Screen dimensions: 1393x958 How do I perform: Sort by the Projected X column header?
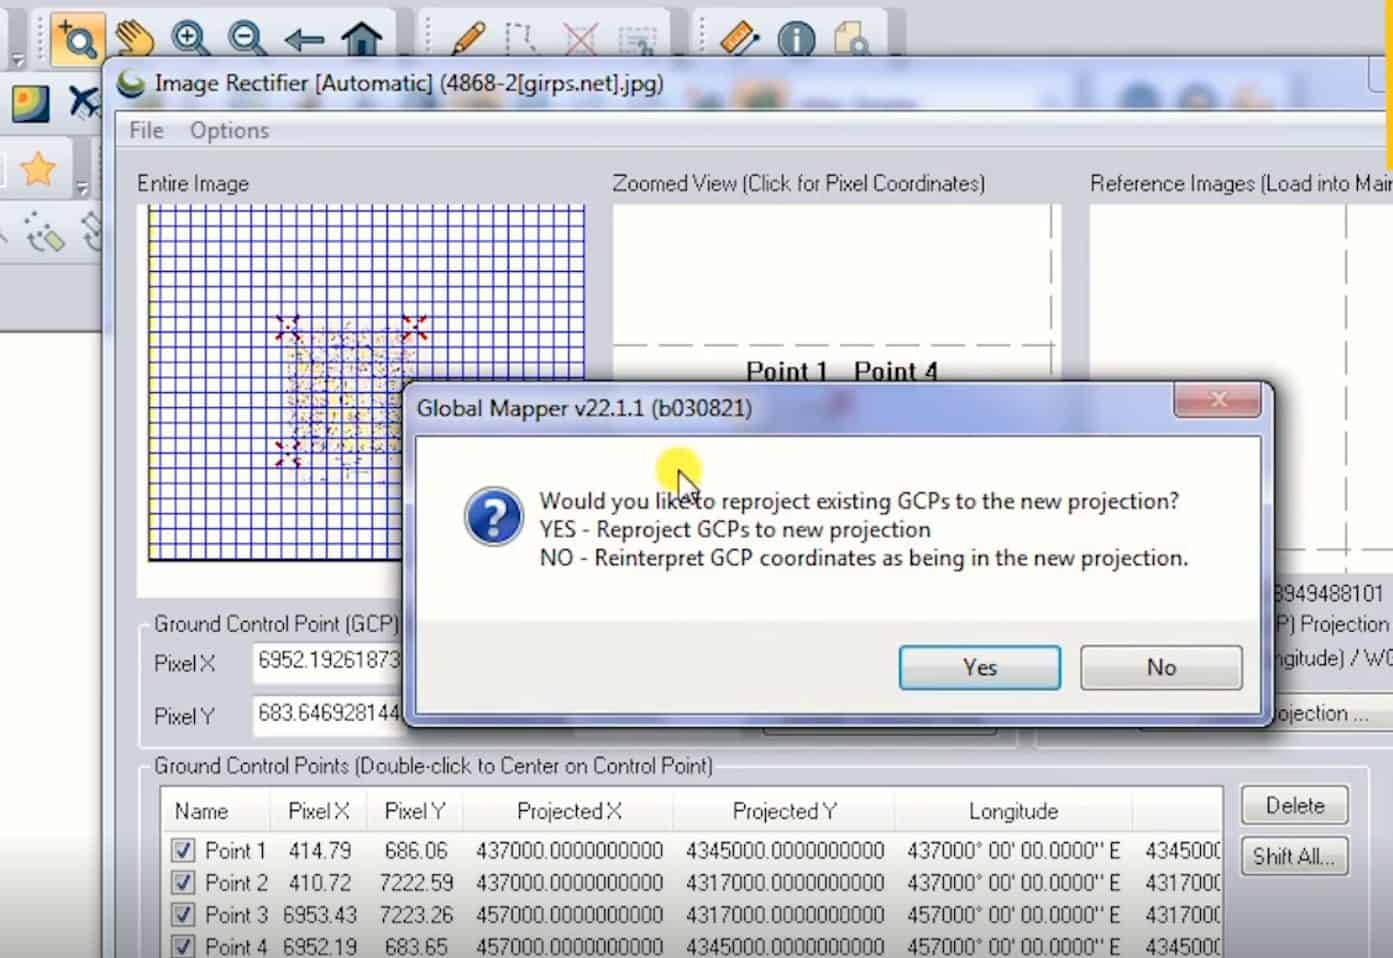569,811
